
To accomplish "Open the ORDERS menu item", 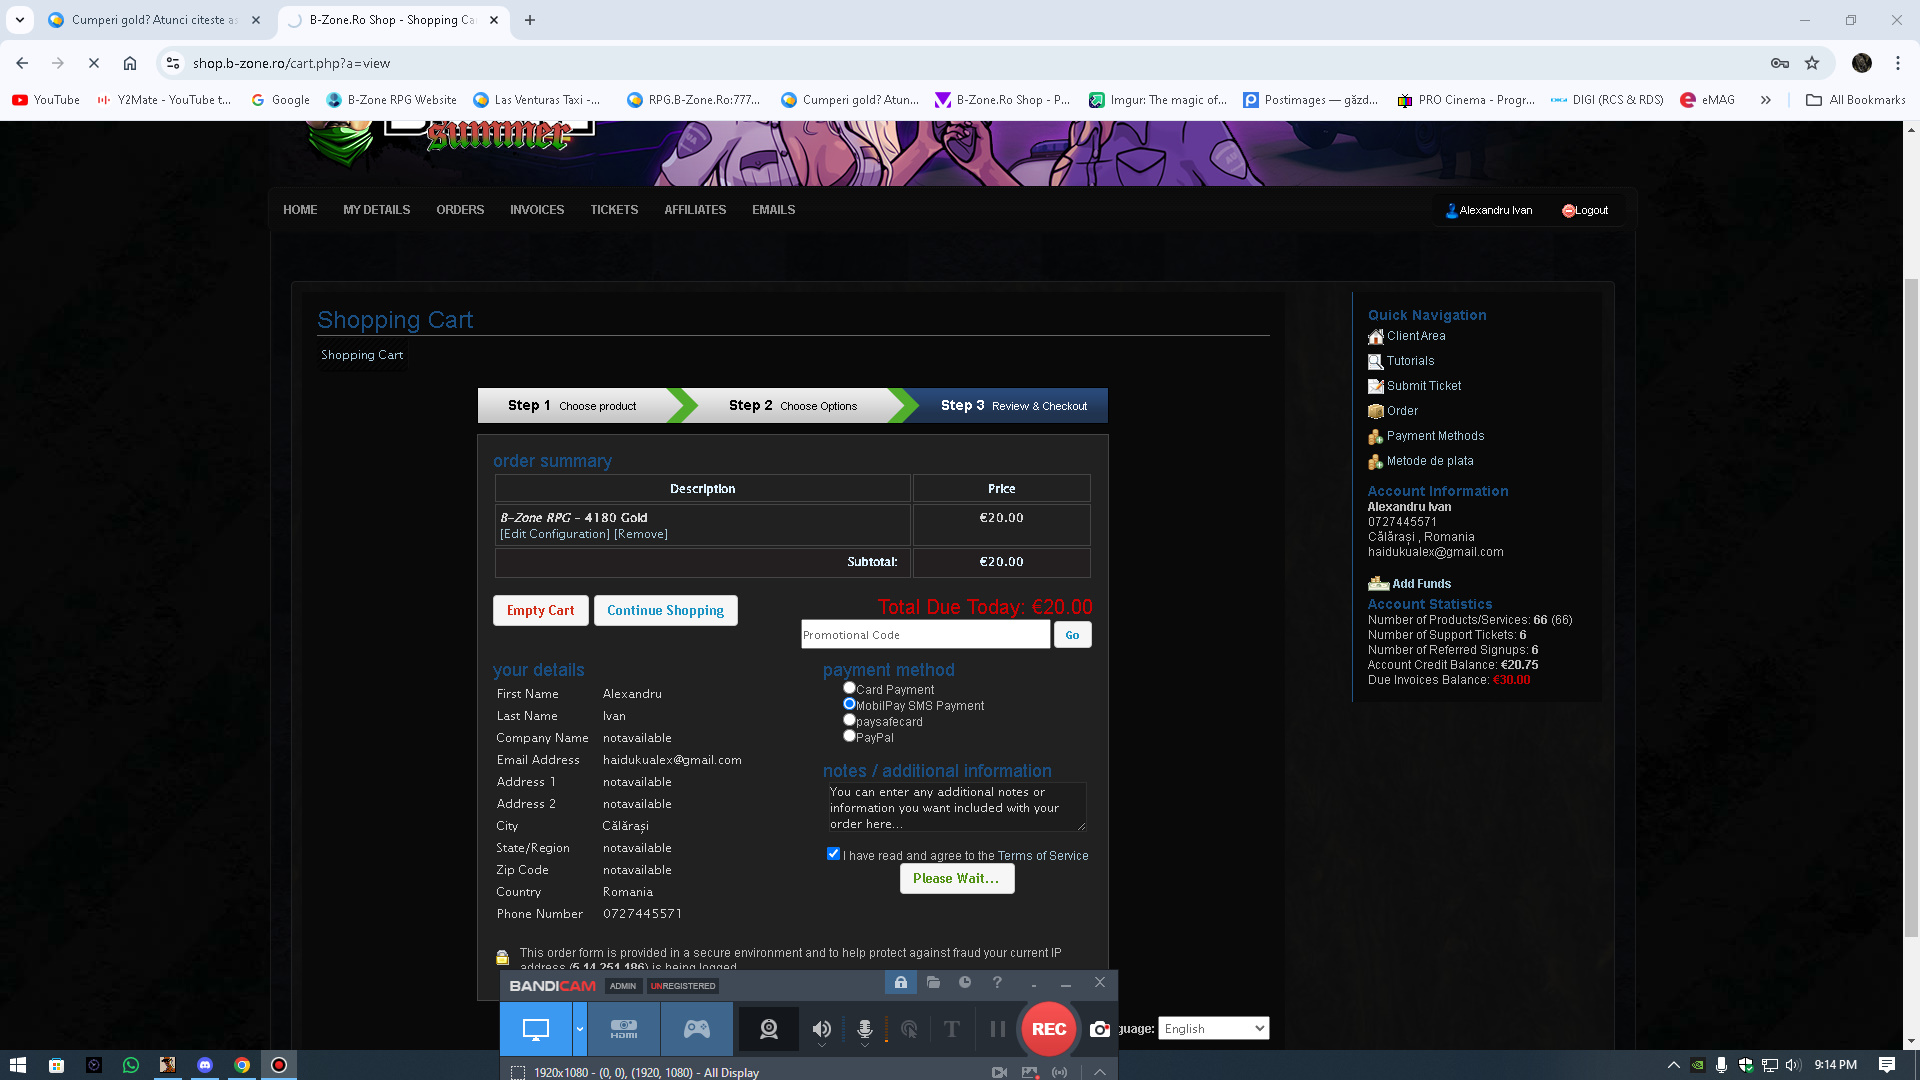I will pos(460,210).
